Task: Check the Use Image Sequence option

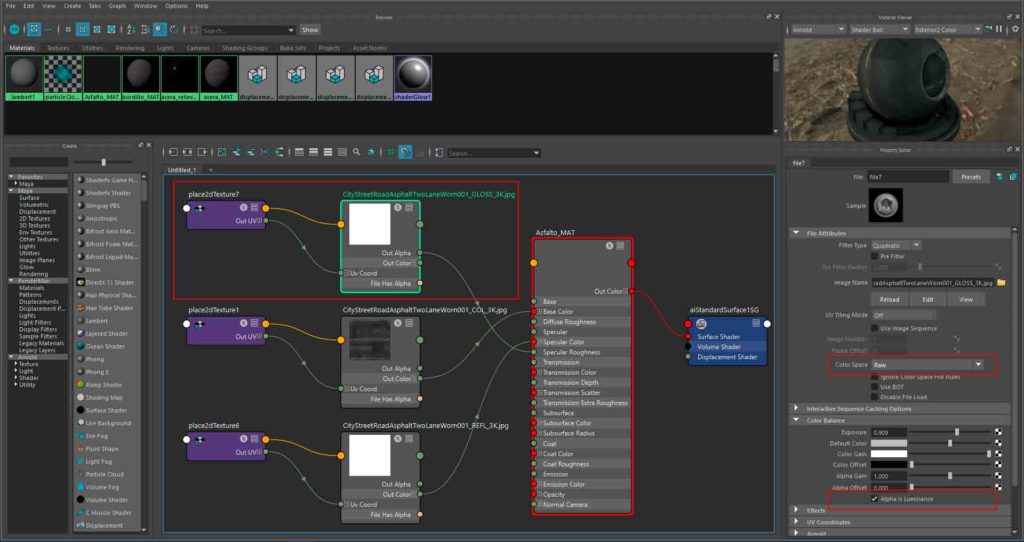Action: point(875,328)
